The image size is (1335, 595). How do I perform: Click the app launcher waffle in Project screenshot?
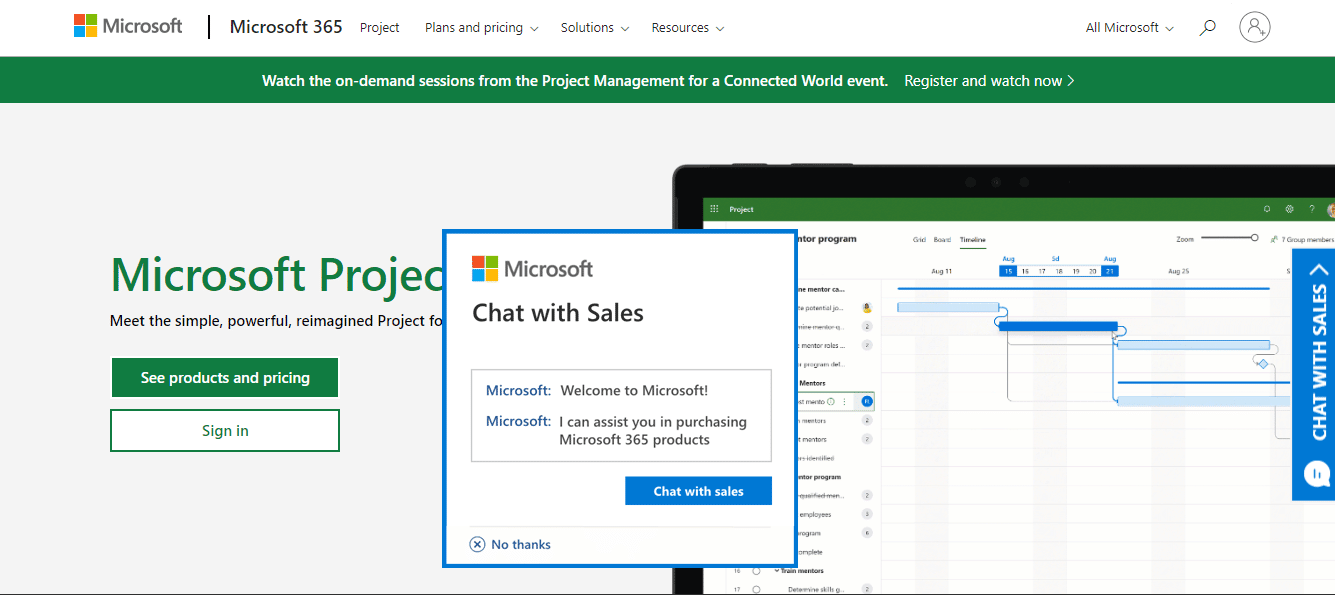714,209
